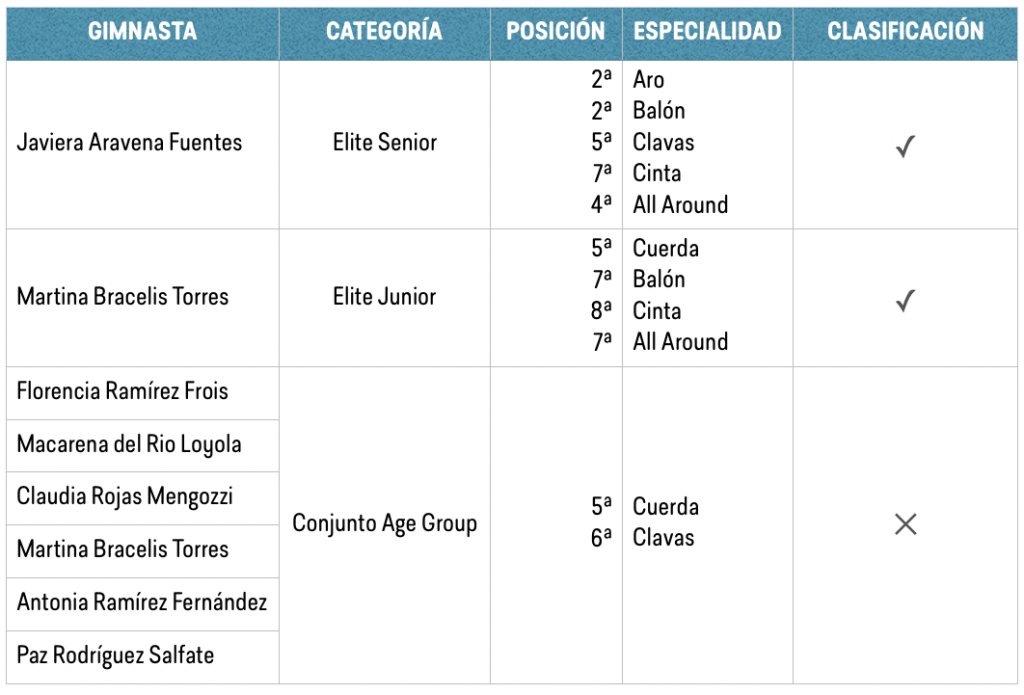Click Martina Bracelis Torres in Elite Junior row
Screen dimensions: 1024x695
tap(123, 297)
